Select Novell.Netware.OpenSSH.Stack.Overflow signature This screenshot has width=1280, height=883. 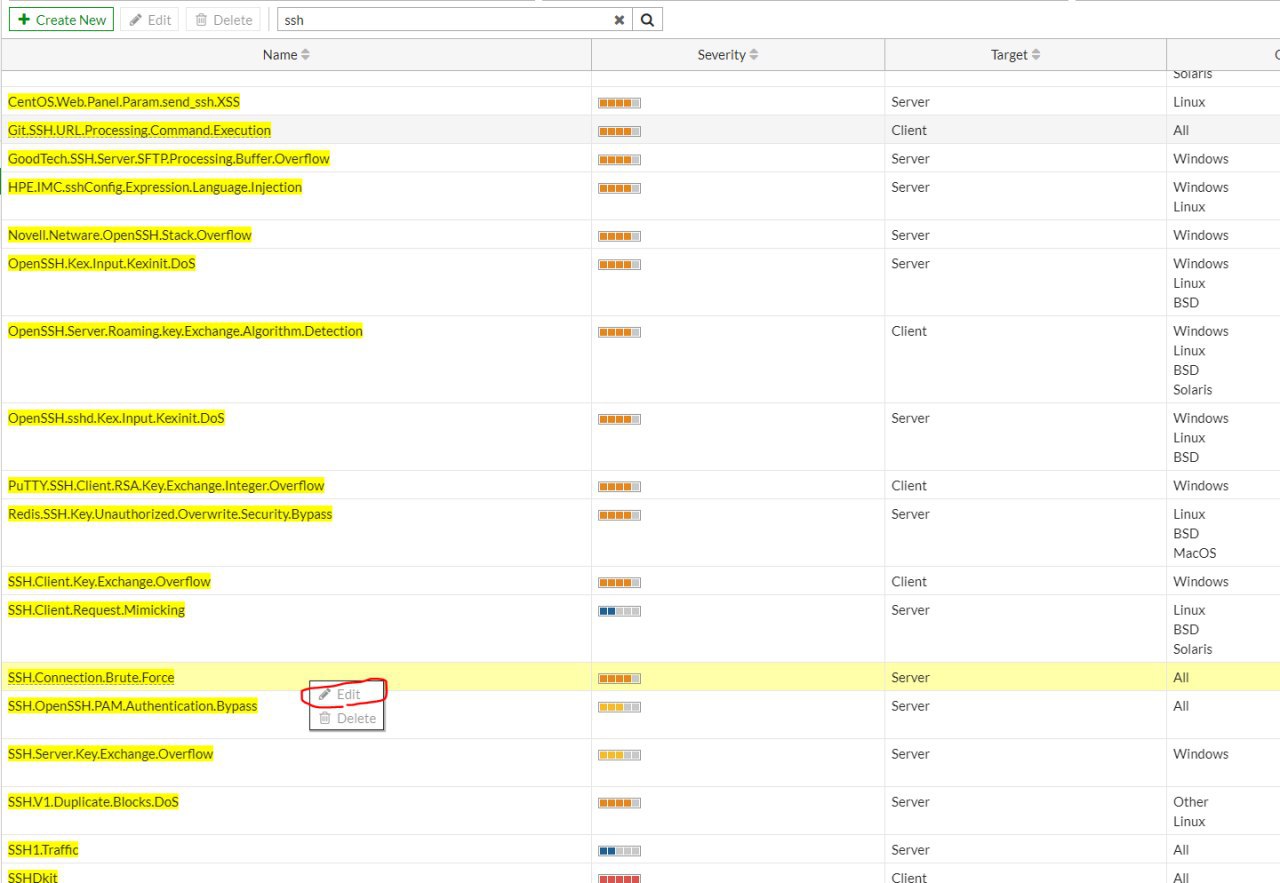click(130, 235)
